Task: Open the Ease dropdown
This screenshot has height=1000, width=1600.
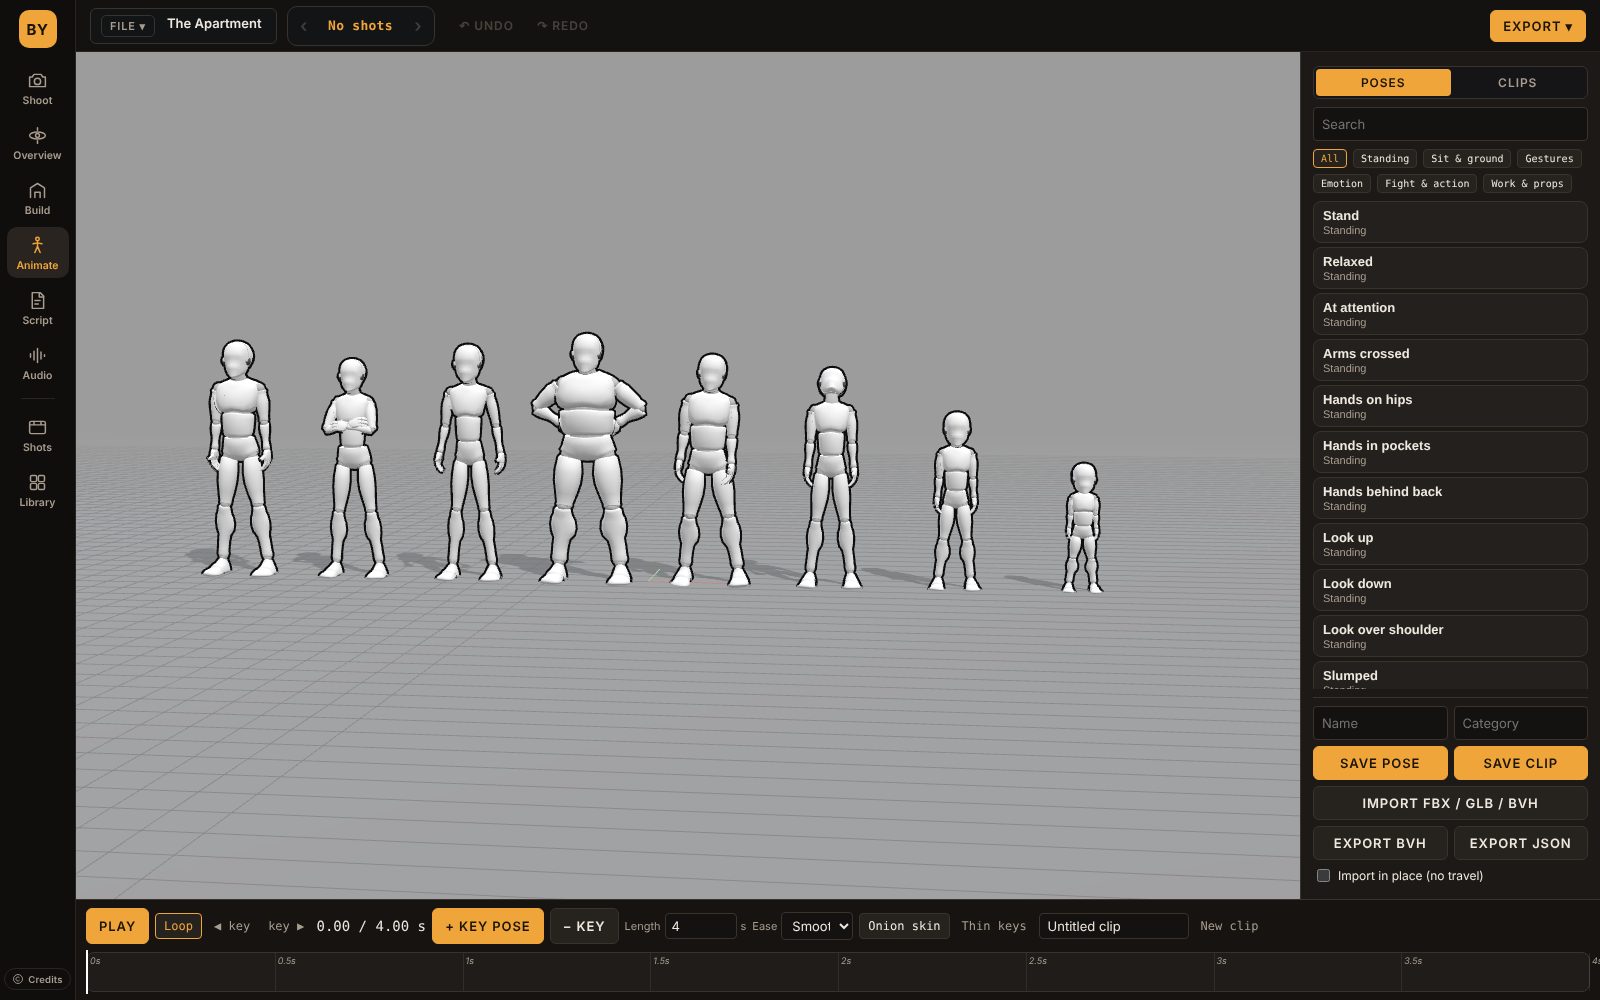Action: (x=817, y=926)
